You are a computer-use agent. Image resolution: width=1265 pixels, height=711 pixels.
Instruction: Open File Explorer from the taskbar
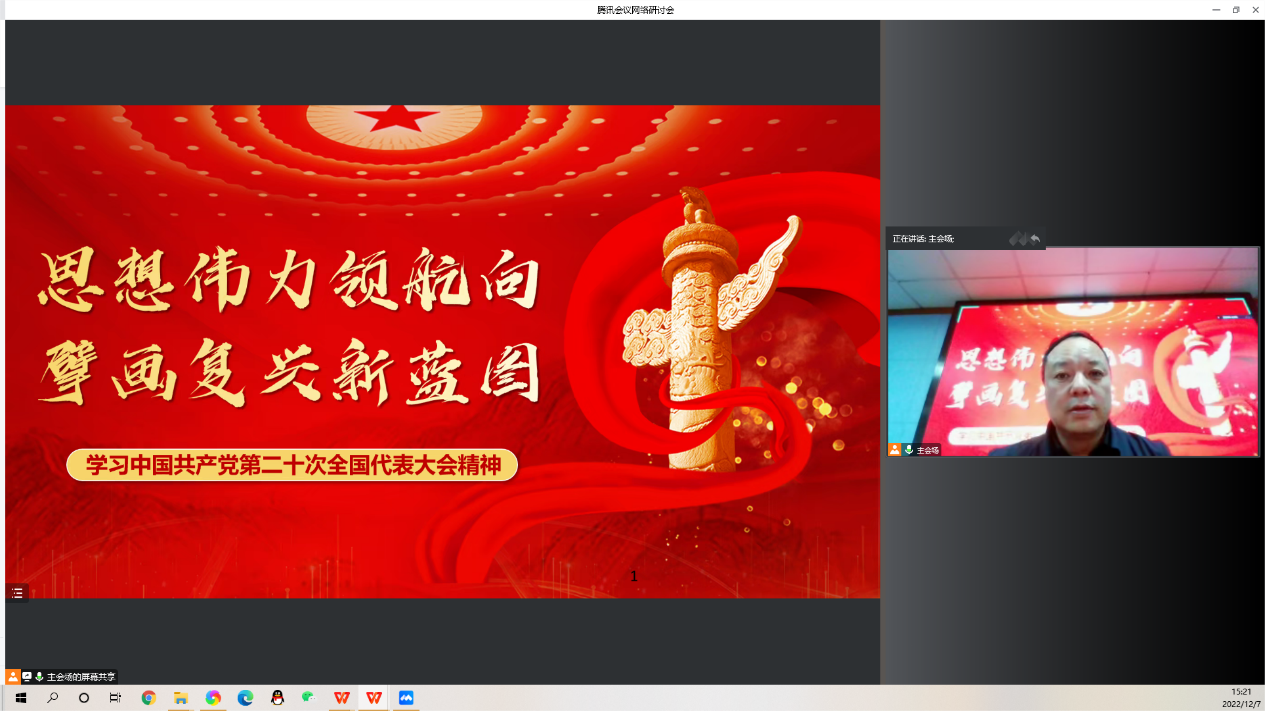pos(181,698)
